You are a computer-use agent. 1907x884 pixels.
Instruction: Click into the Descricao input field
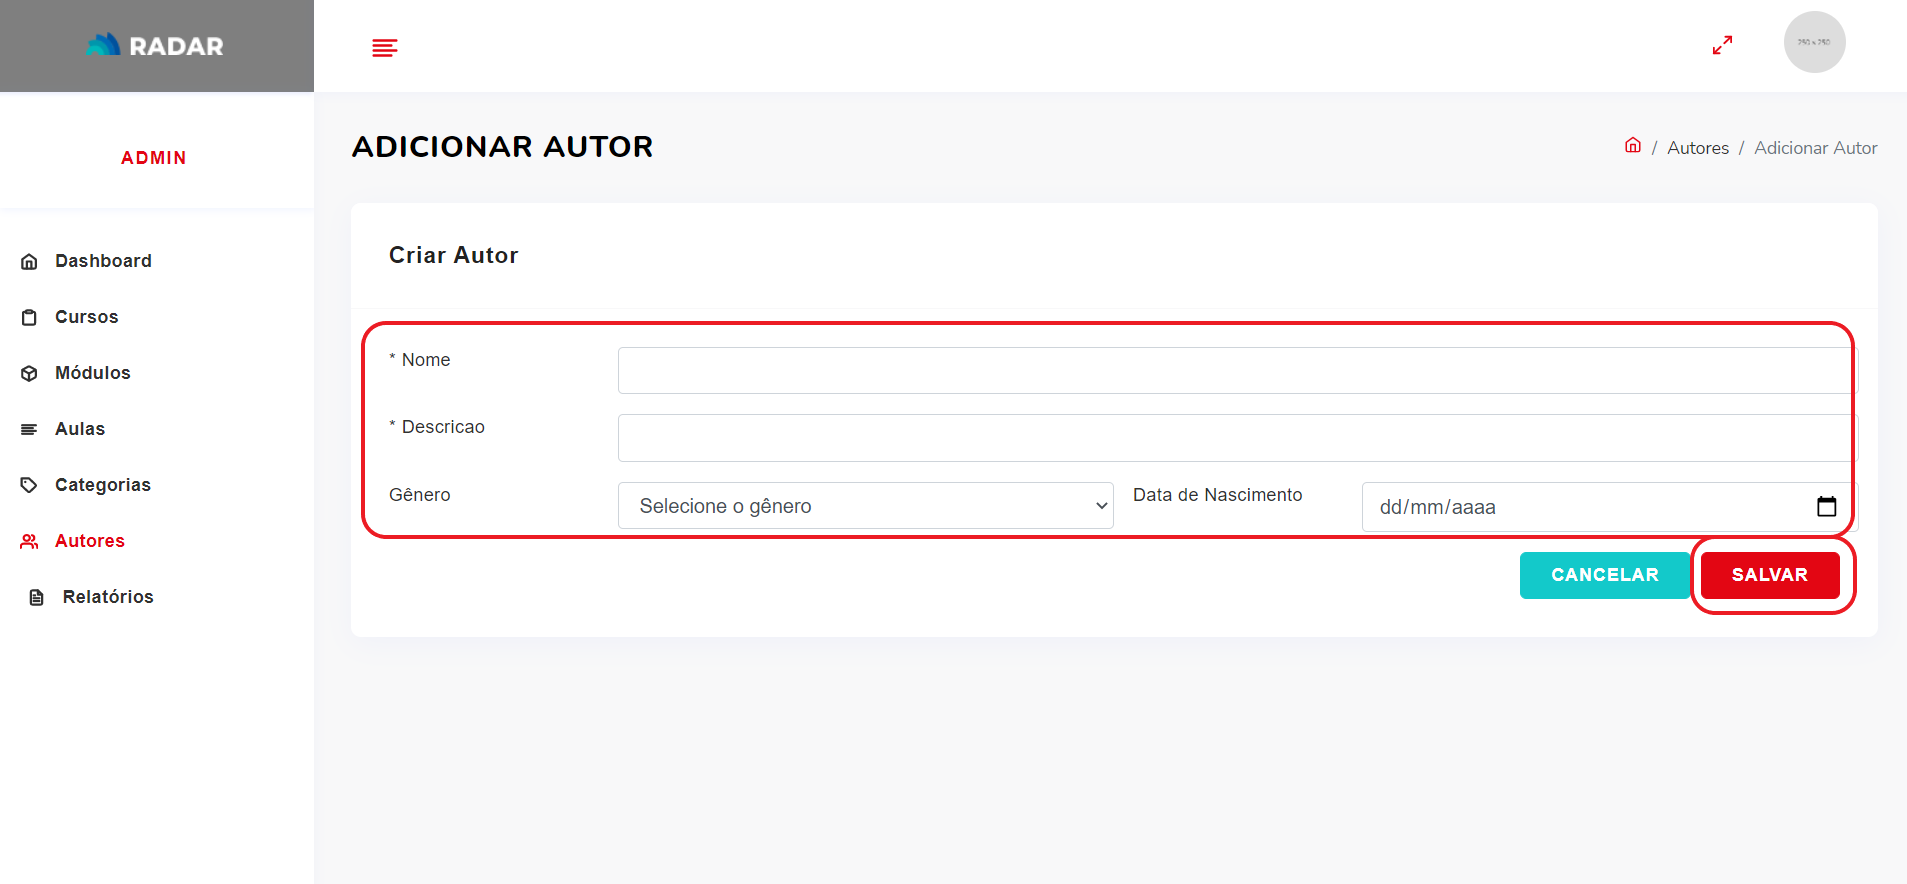[x=1235, y=438]
